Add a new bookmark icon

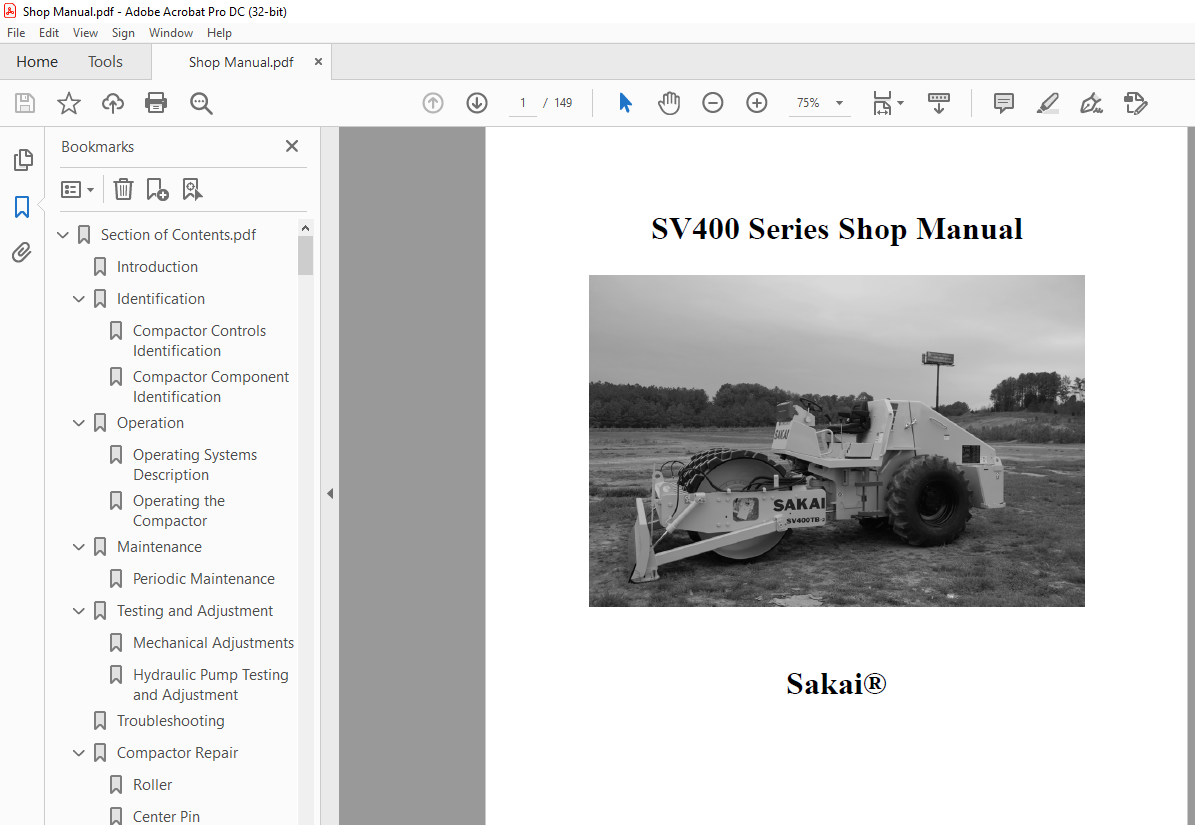click(x=157, y=189)
